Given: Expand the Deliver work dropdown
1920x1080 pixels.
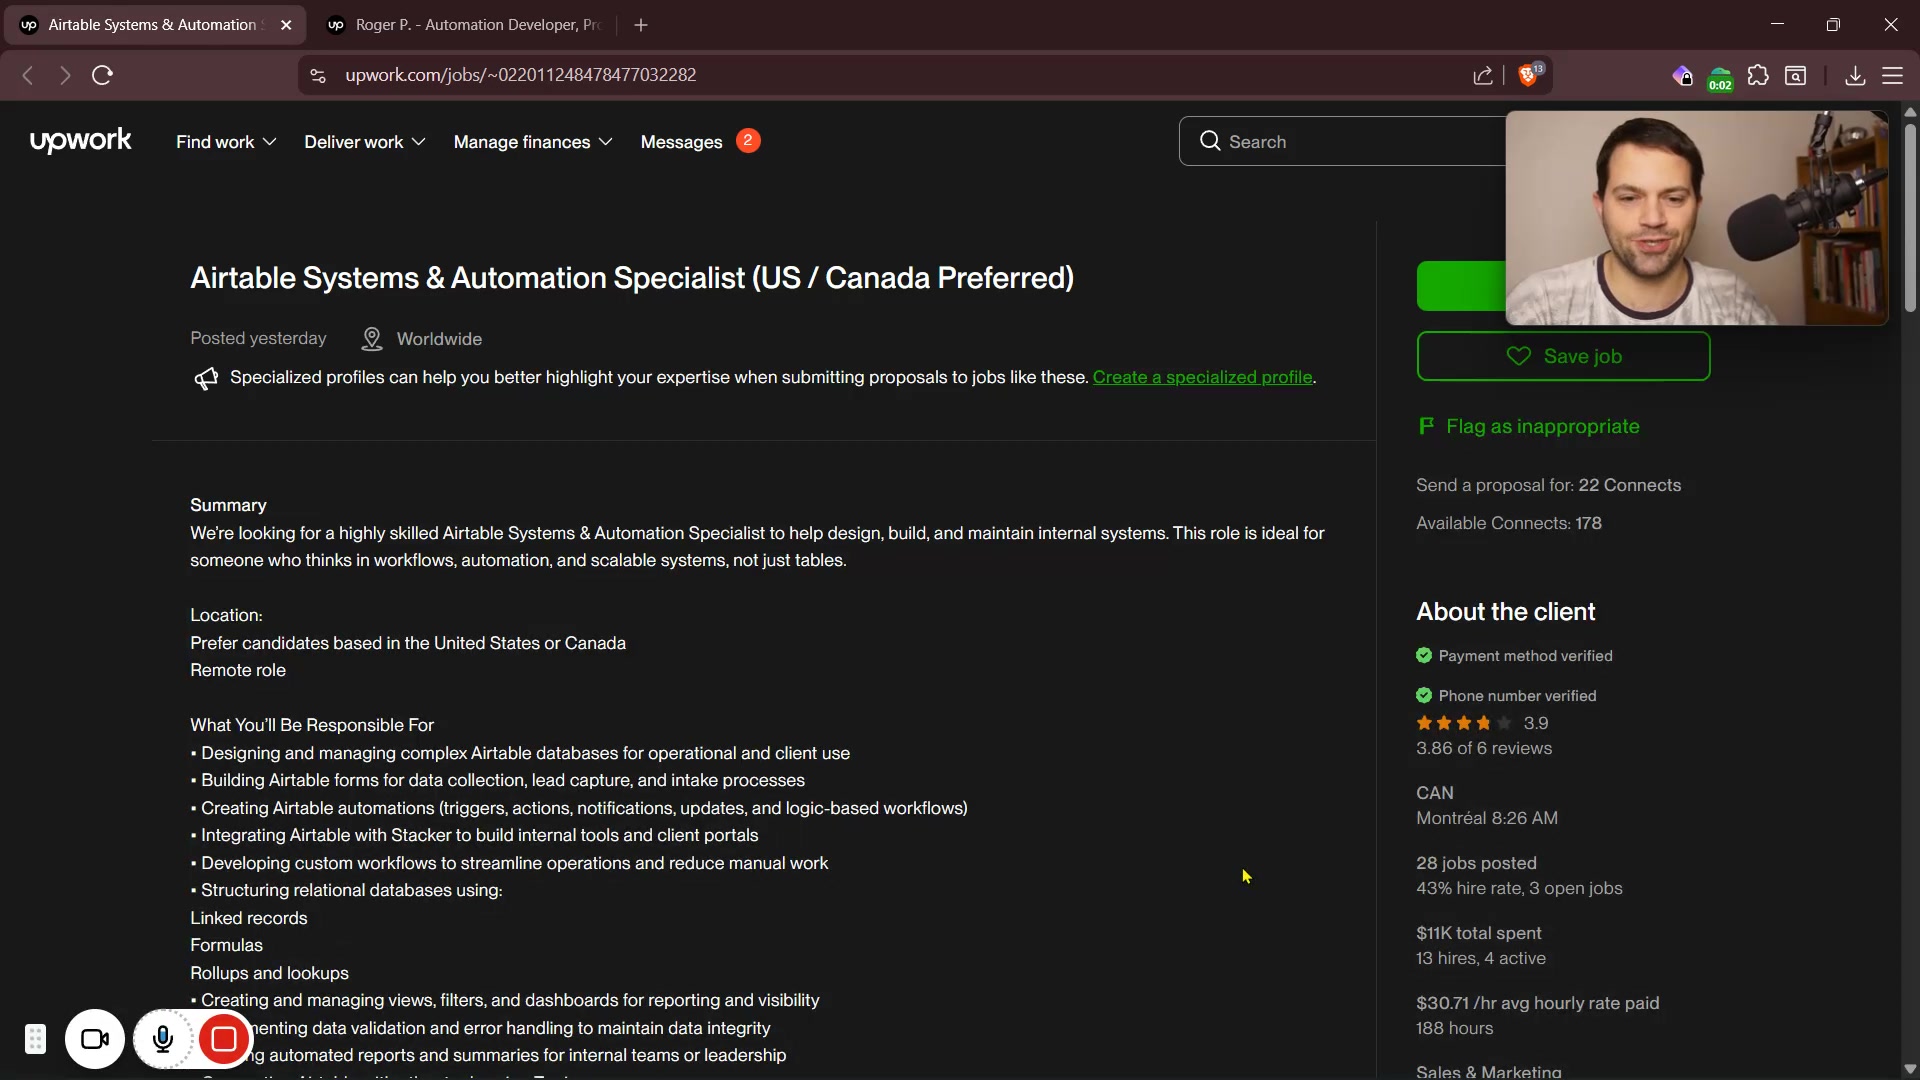Looking at the screenshot, I should click(x=365, y=142).
